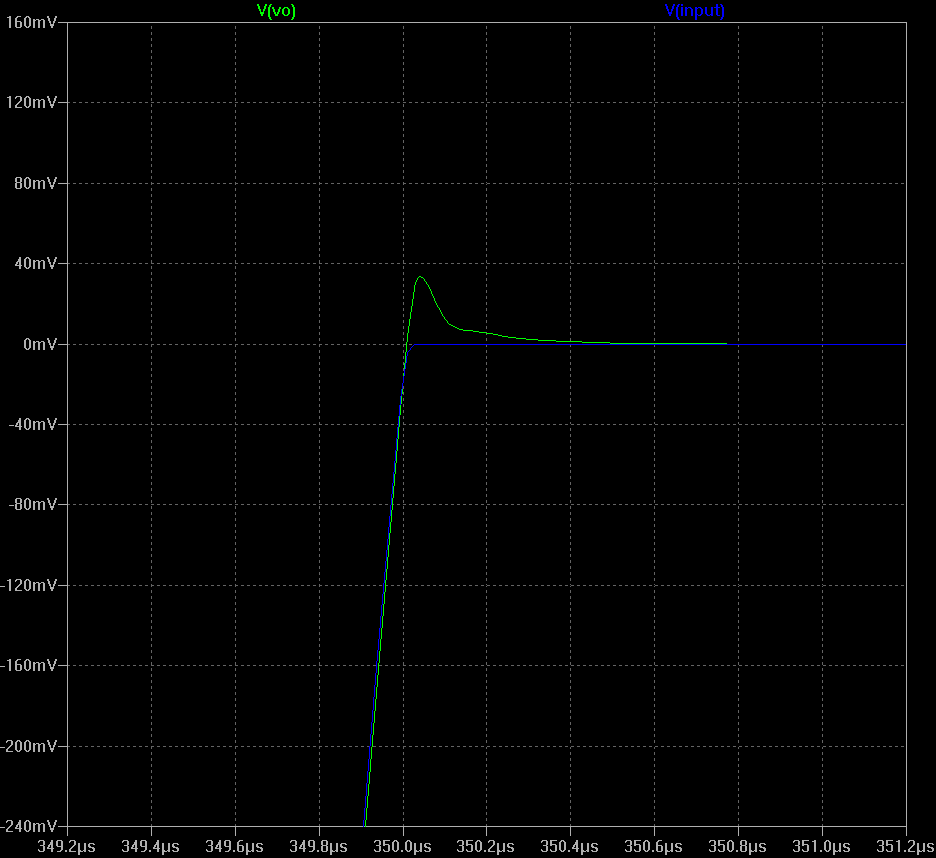The width and height of the screenshot is (936, 858).
Task: Click the -40mV vertical axis label
Action: tap(33, 425)
